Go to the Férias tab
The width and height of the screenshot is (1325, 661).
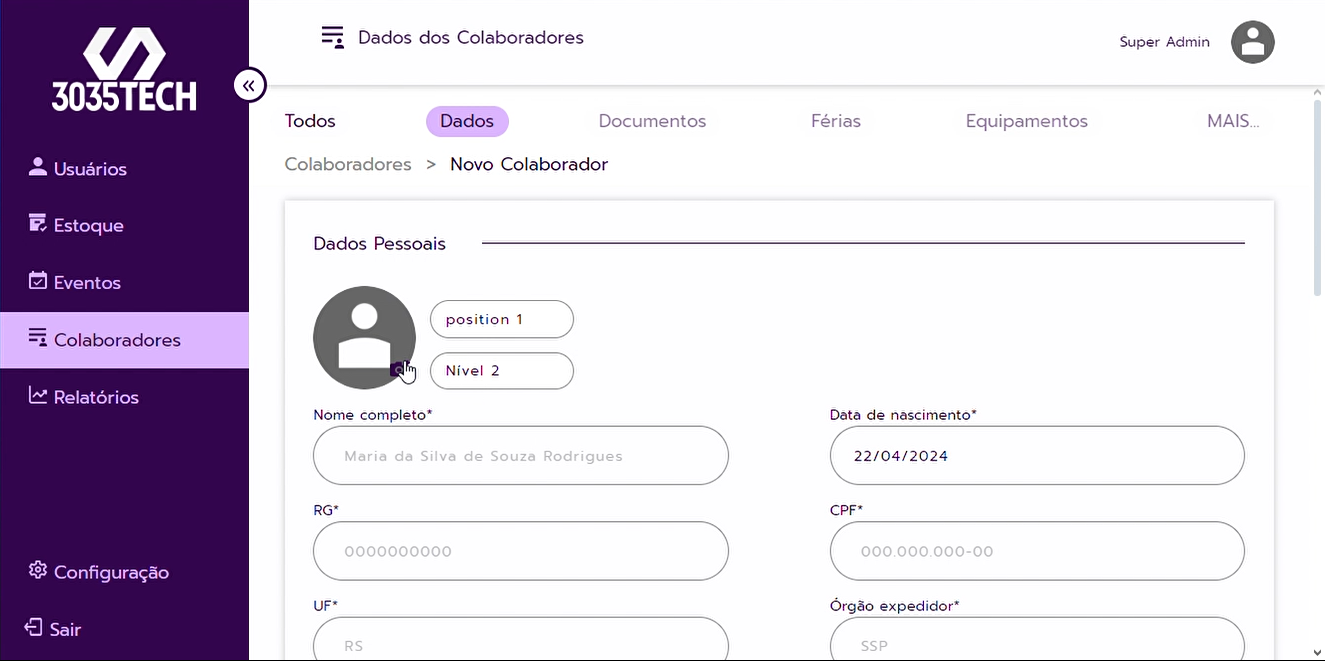point(836,121)
